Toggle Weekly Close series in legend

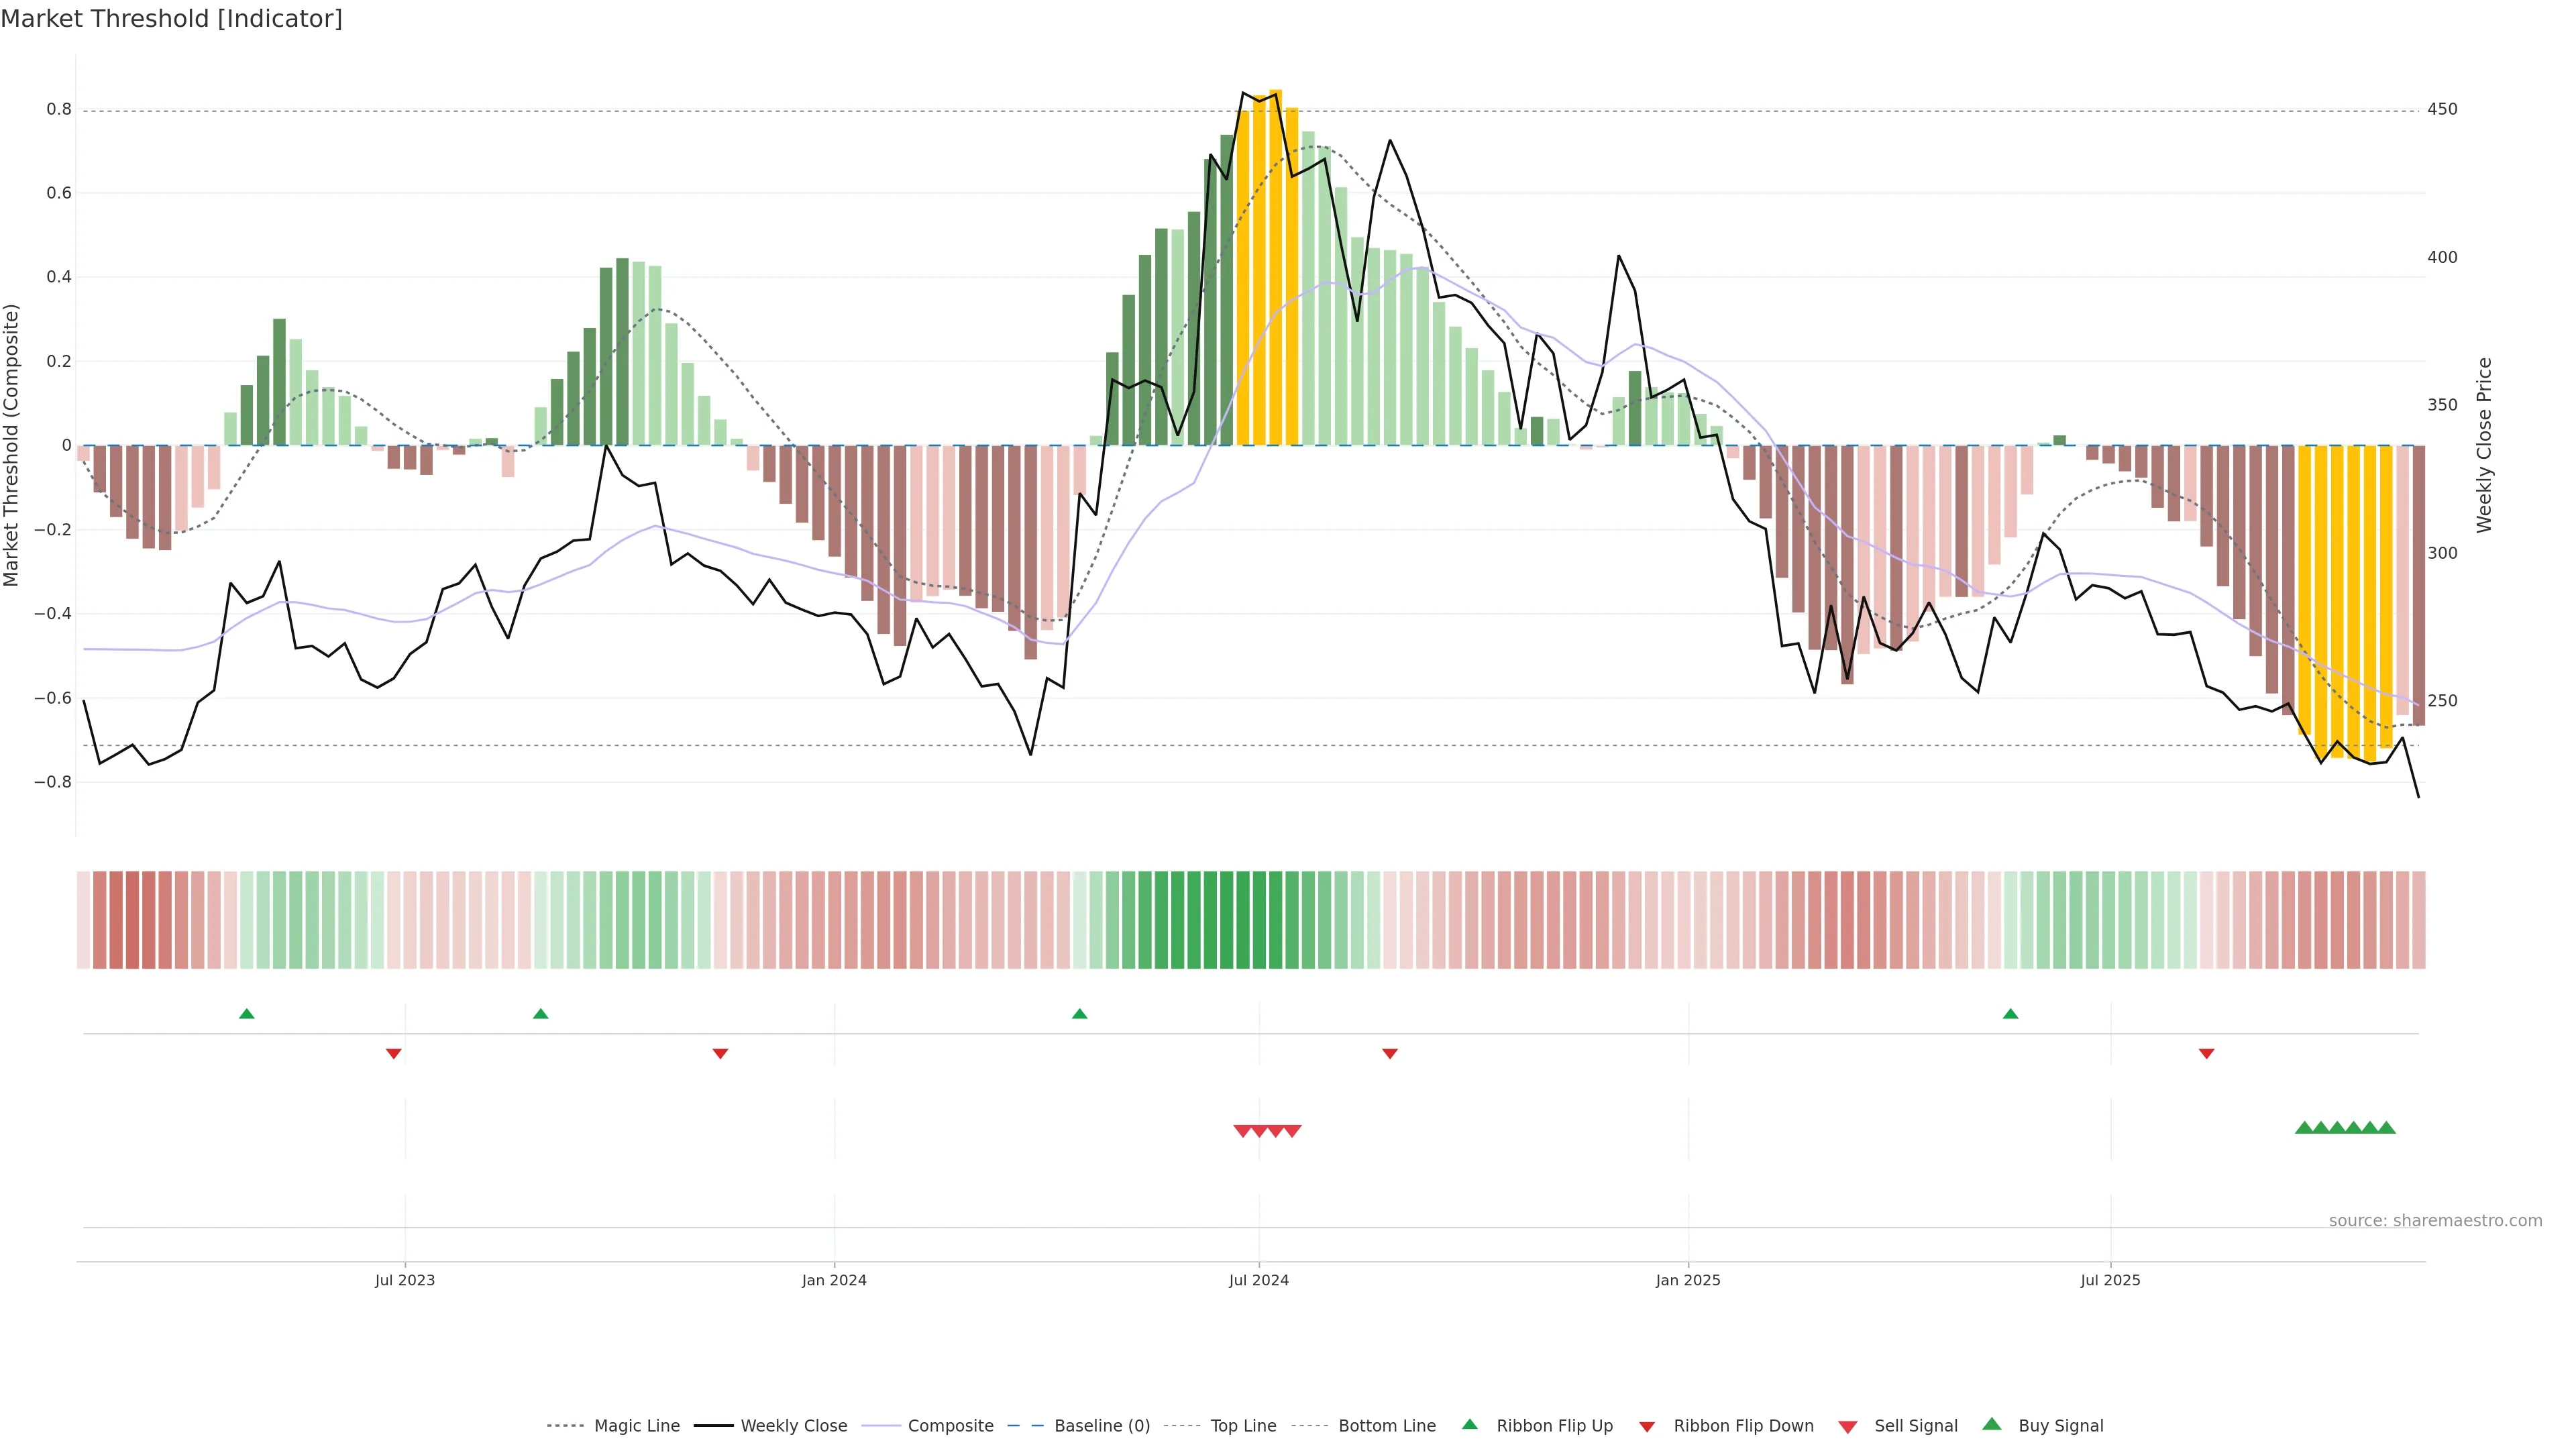[793, 1426]
